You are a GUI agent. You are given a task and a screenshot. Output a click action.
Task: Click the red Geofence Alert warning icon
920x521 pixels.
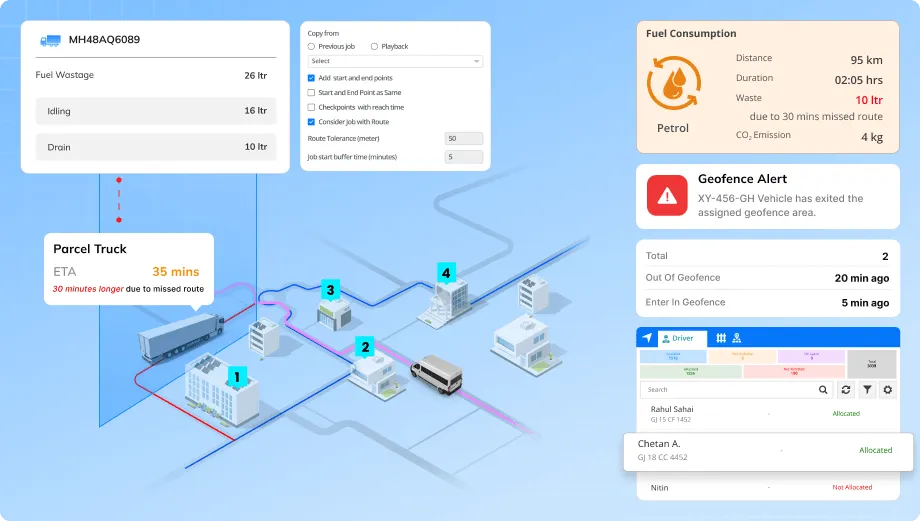coord(667,195)
